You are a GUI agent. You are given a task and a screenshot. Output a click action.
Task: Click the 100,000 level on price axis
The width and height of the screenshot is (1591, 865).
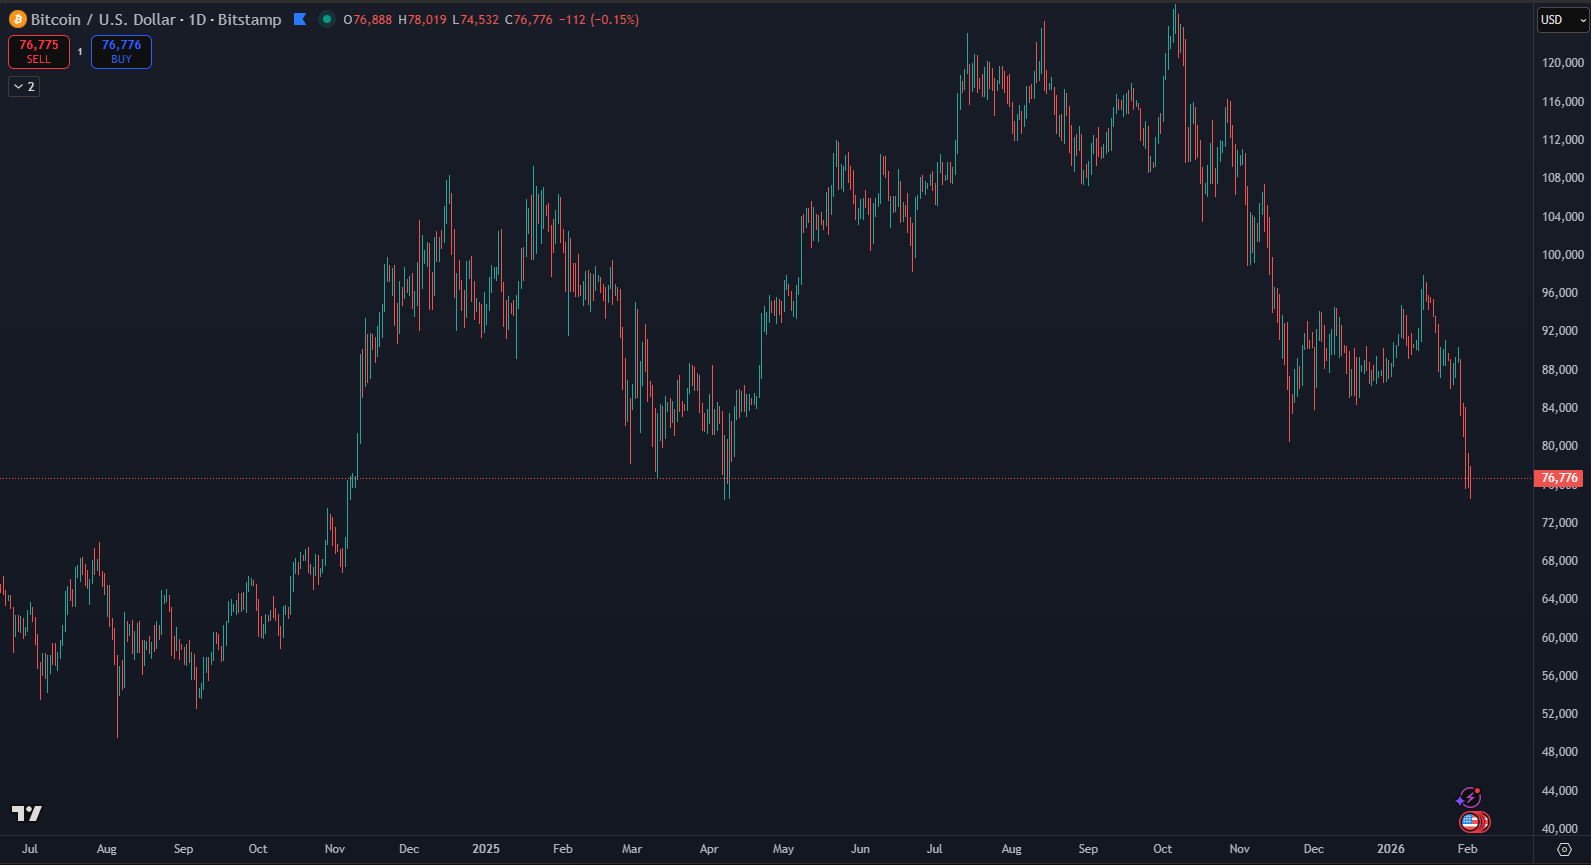[1562, 255]
